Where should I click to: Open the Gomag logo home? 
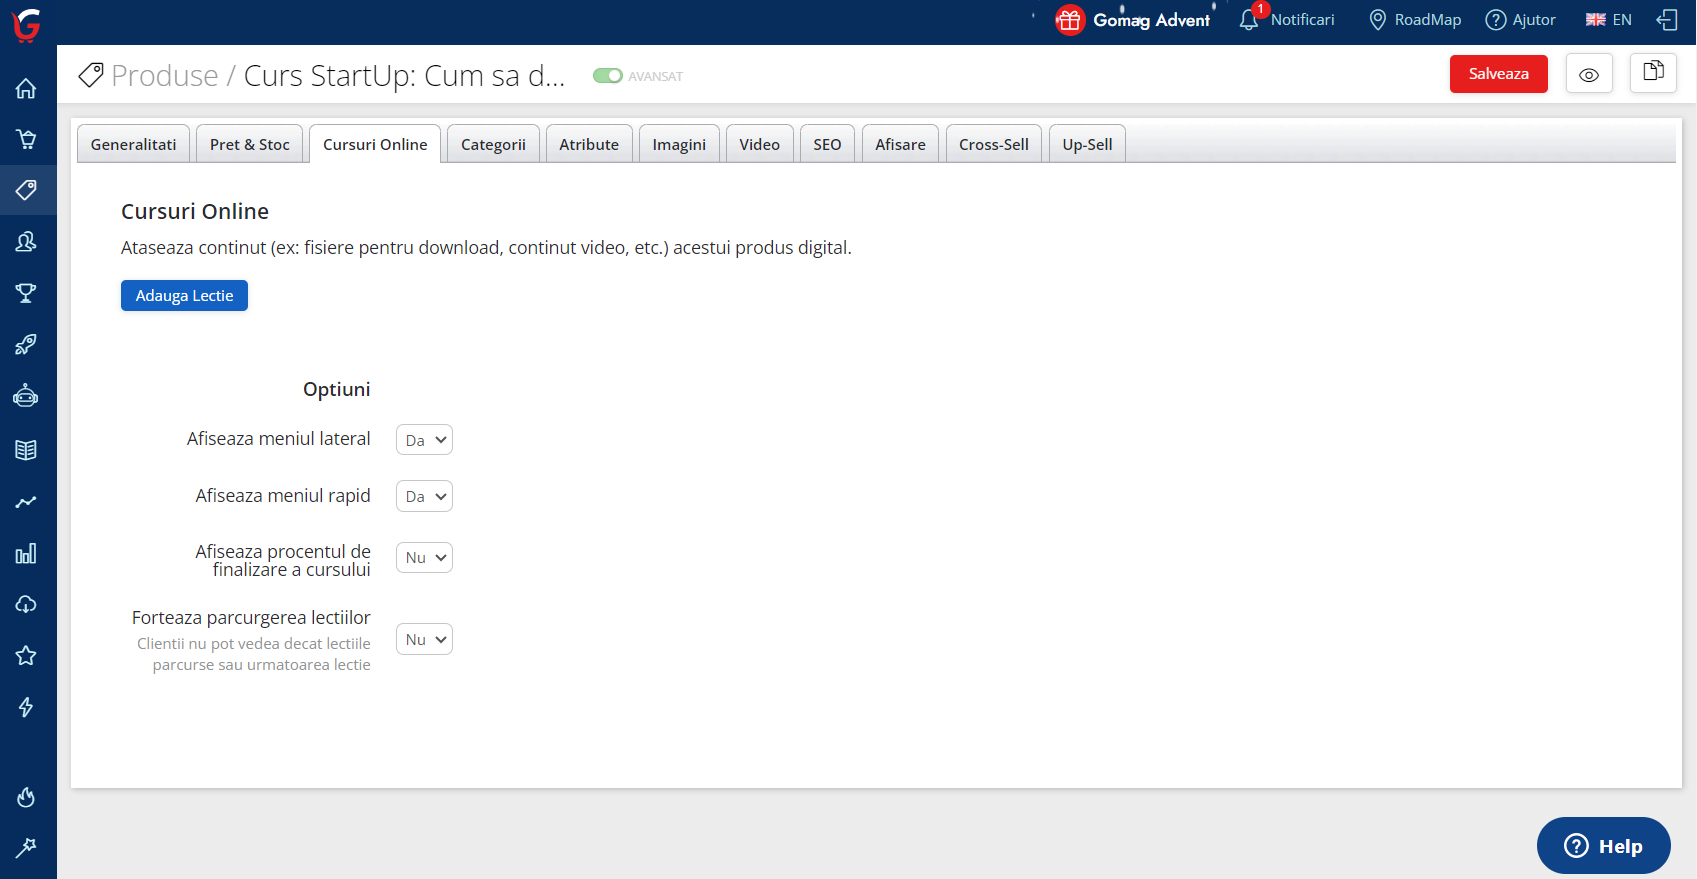pos(26,24)
